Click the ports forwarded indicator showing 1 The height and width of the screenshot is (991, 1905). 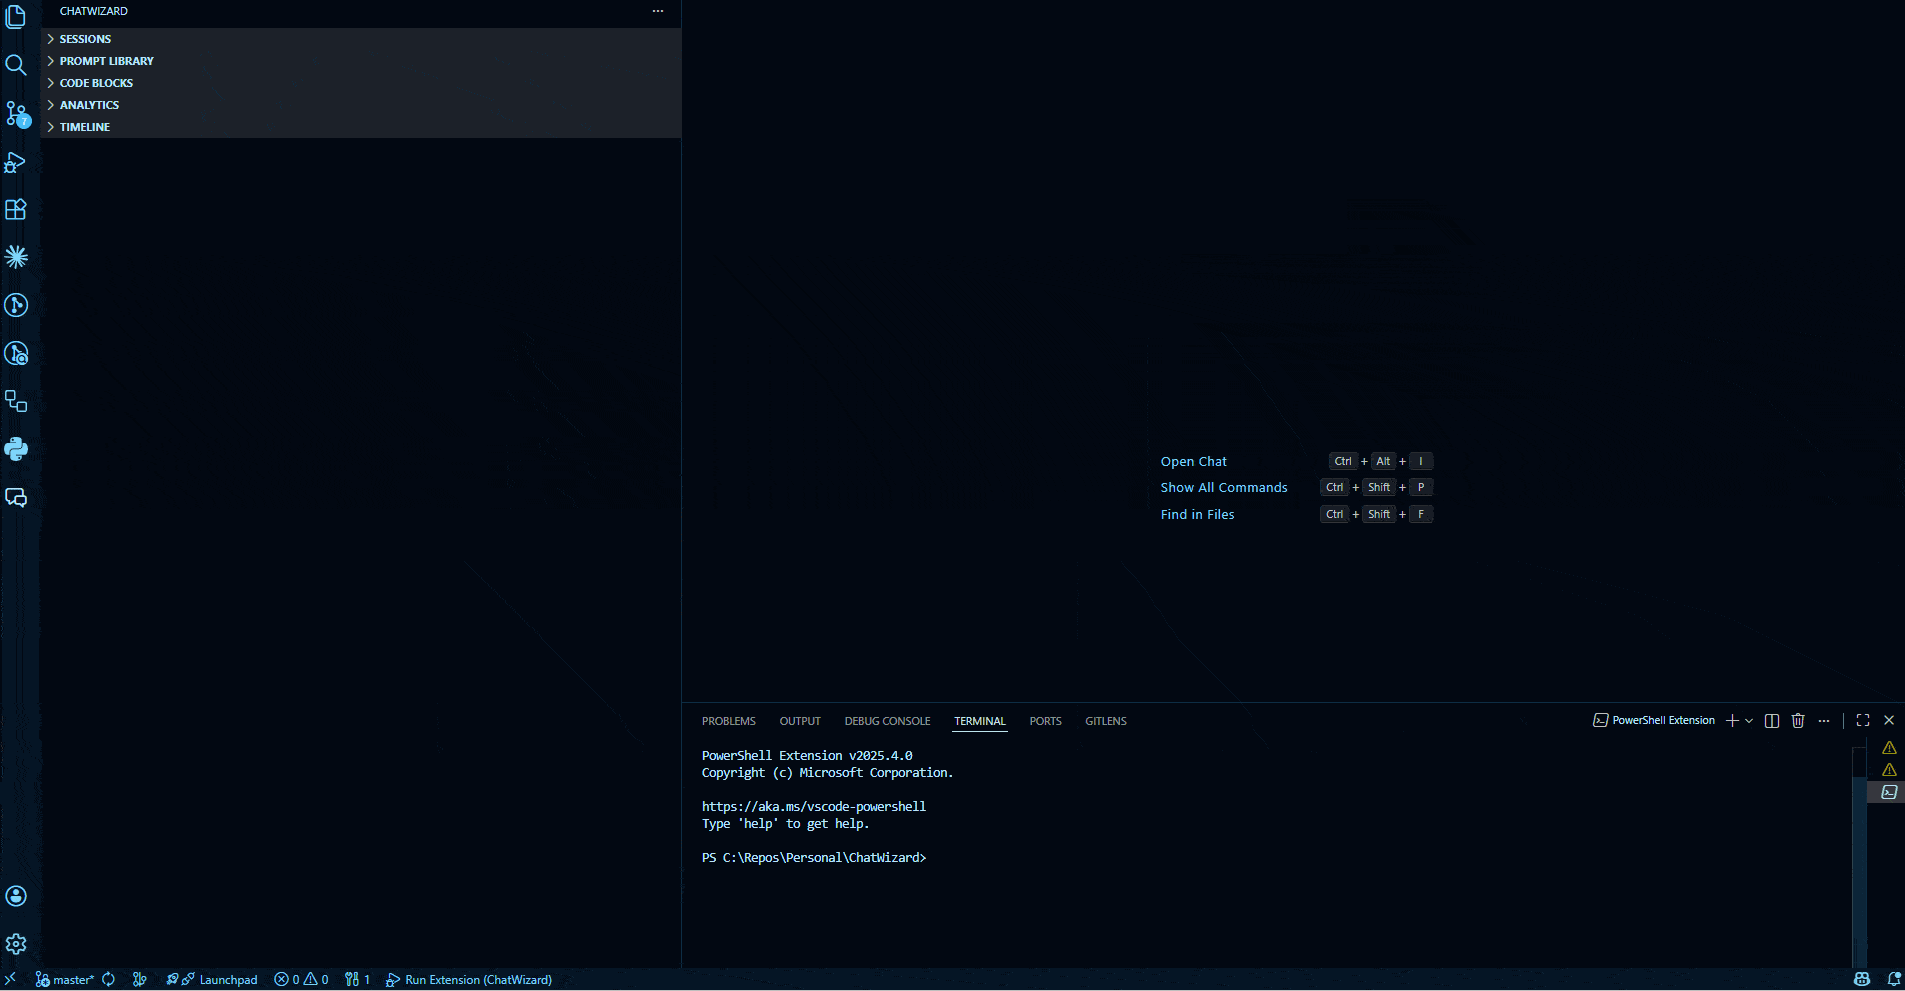[x=357, y=980]
